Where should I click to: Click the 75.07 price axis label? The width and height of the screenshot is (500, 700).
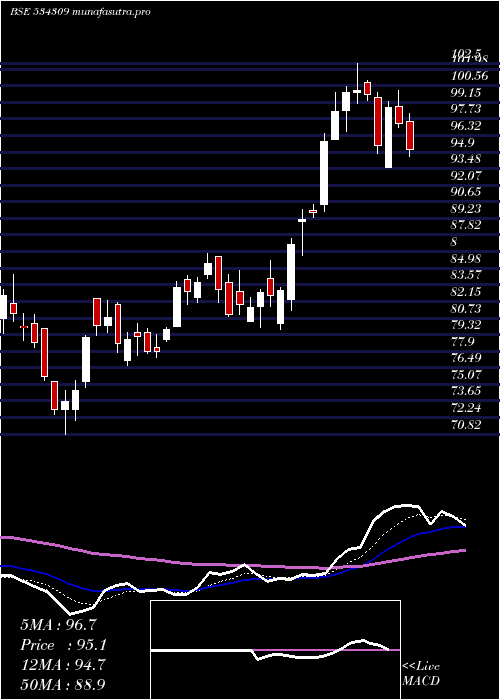466,375
